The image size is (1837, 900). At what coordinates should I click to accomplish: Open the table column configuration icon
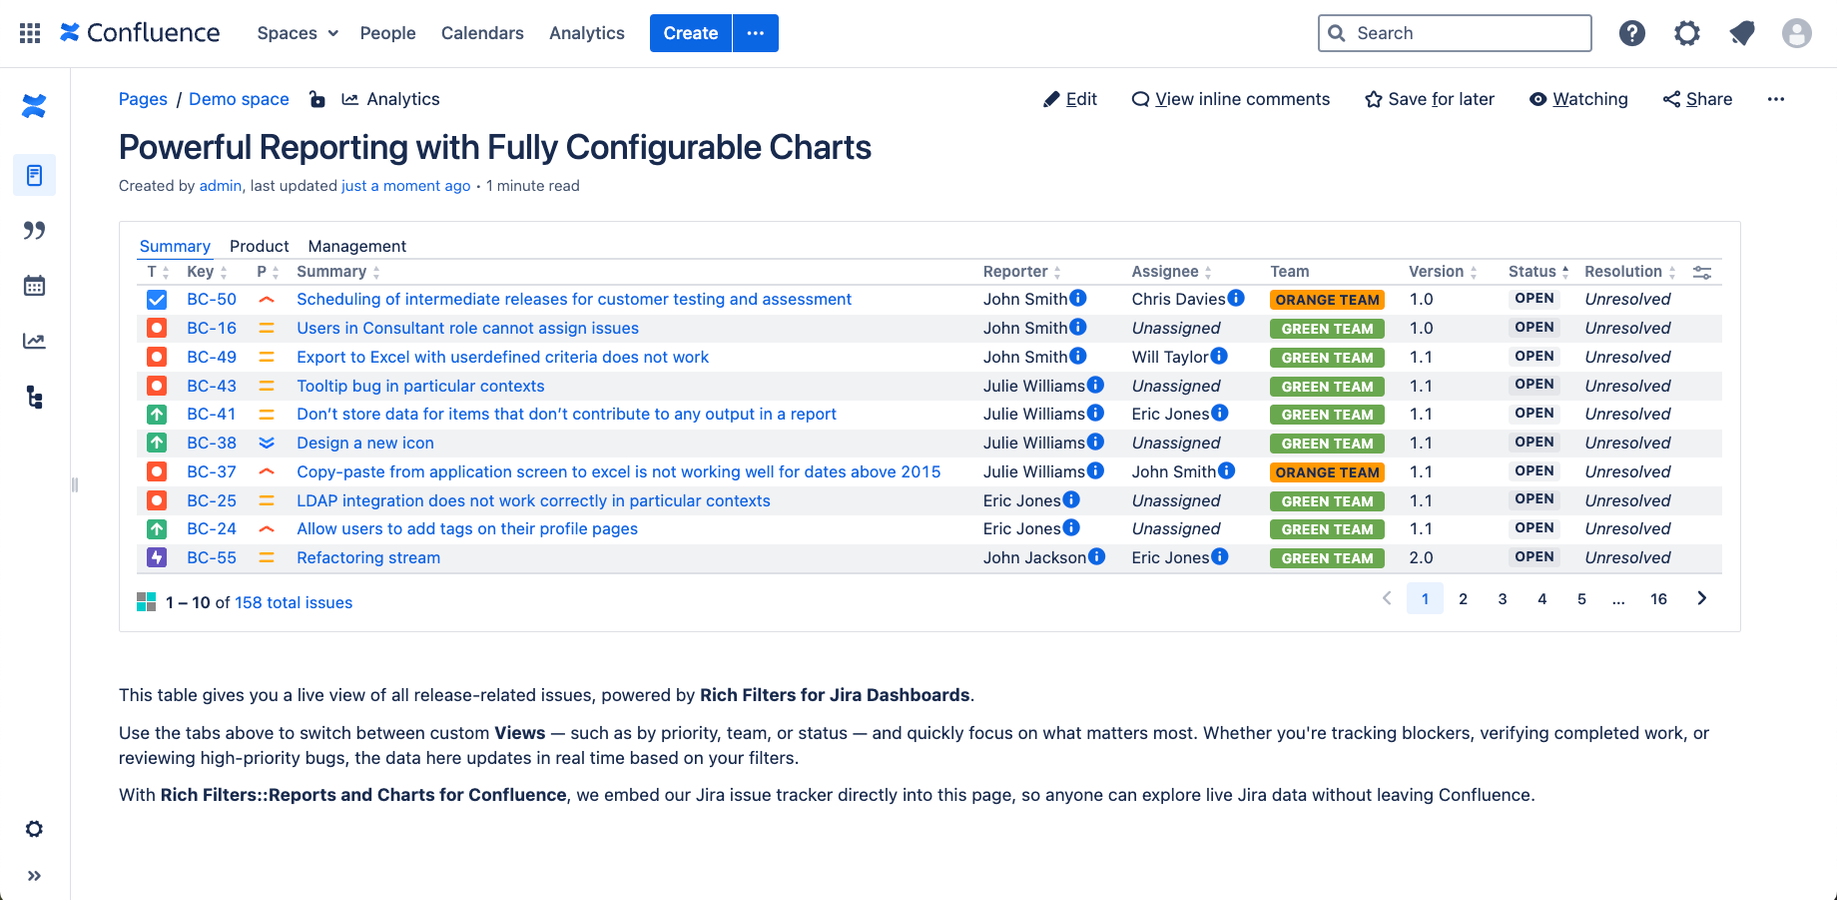(1702, 272)
